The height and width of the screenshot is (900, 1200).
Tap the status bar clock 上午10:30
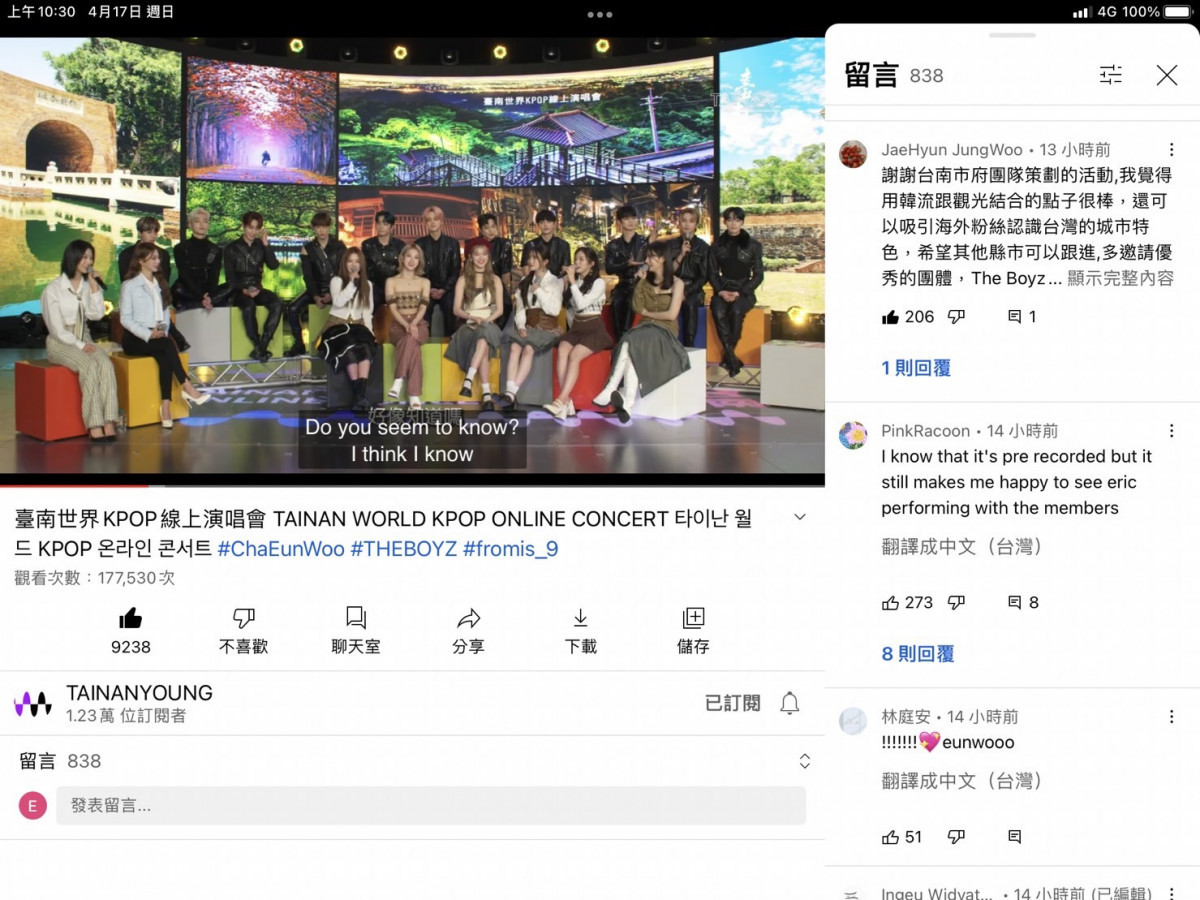click(42, 12)
